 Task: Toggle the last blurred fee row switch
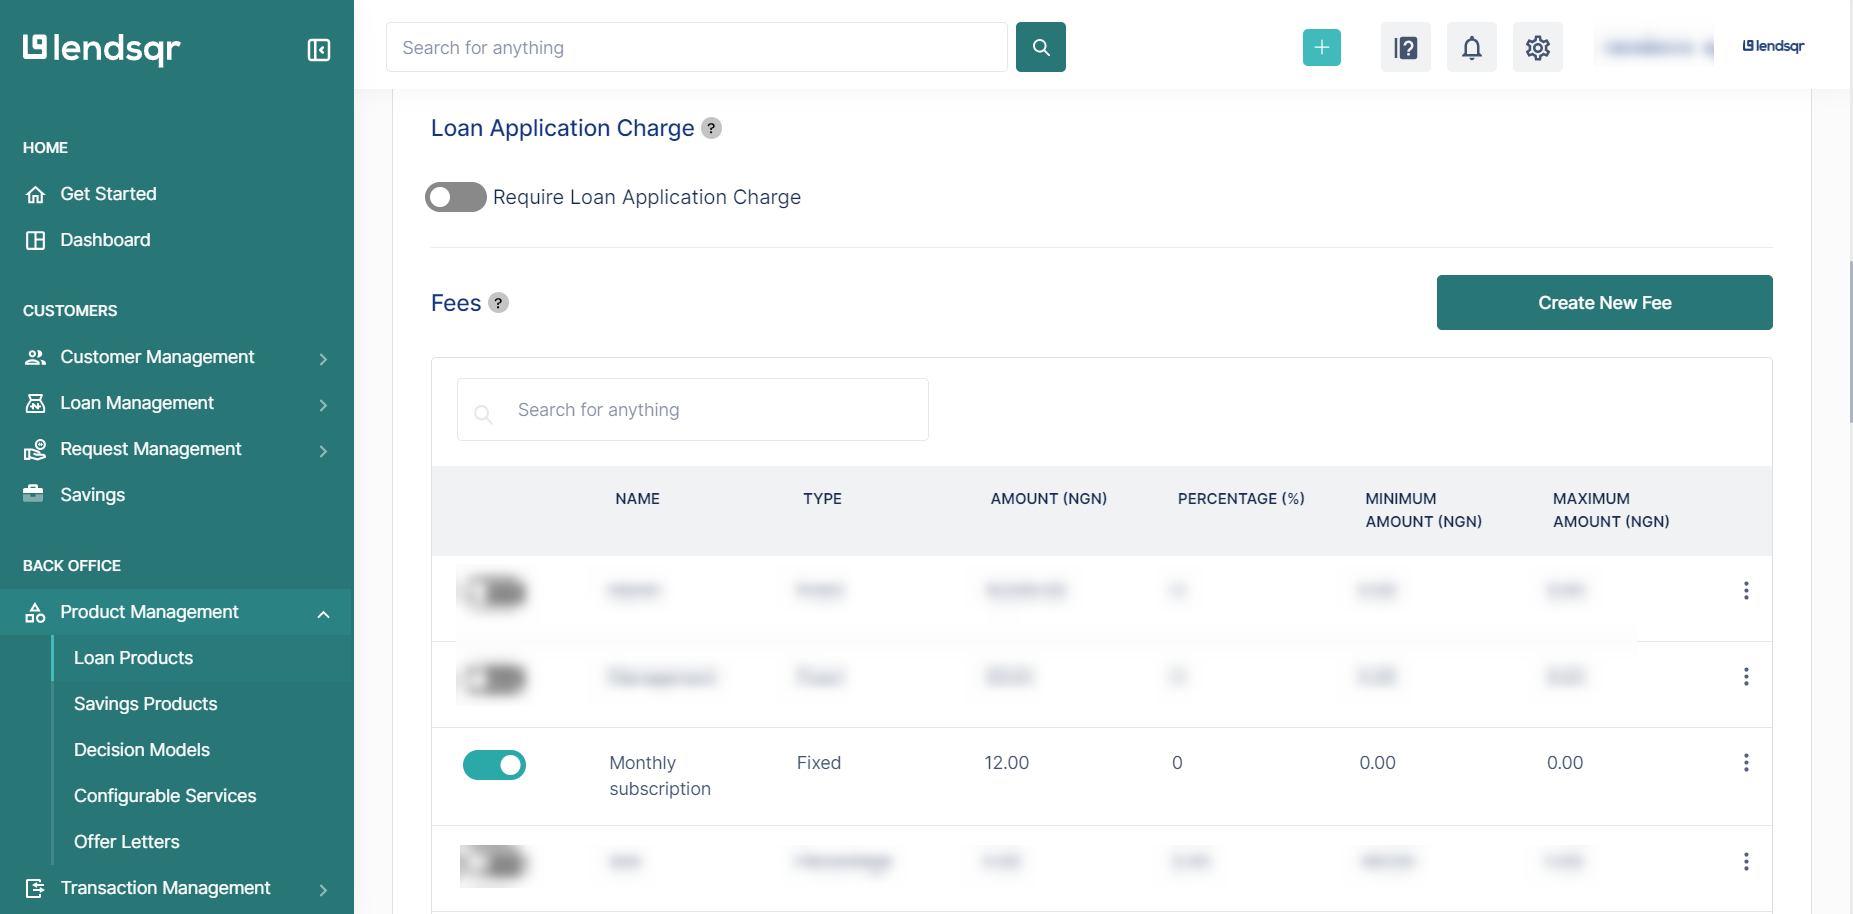pos(493,862)
